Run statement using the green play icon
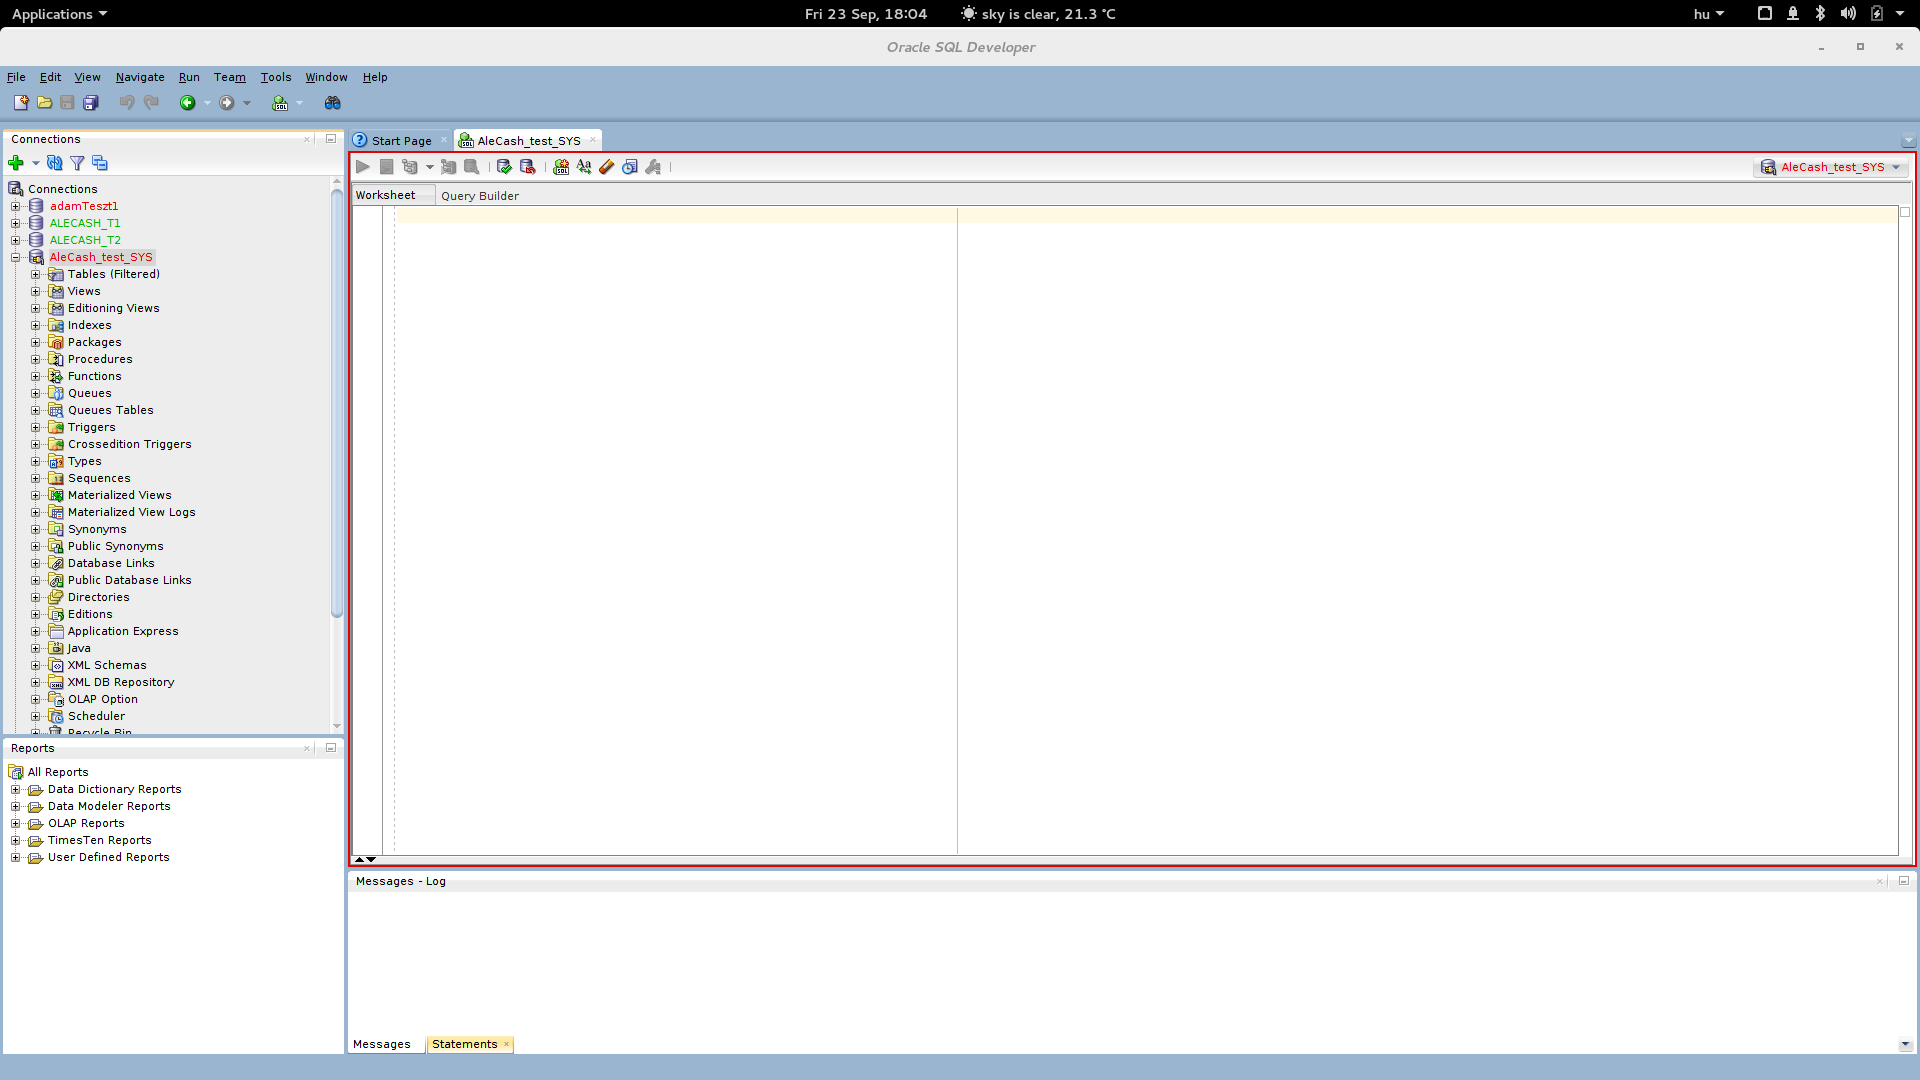This screenshot has height=1080, width=1920. [x=363, y=167]
